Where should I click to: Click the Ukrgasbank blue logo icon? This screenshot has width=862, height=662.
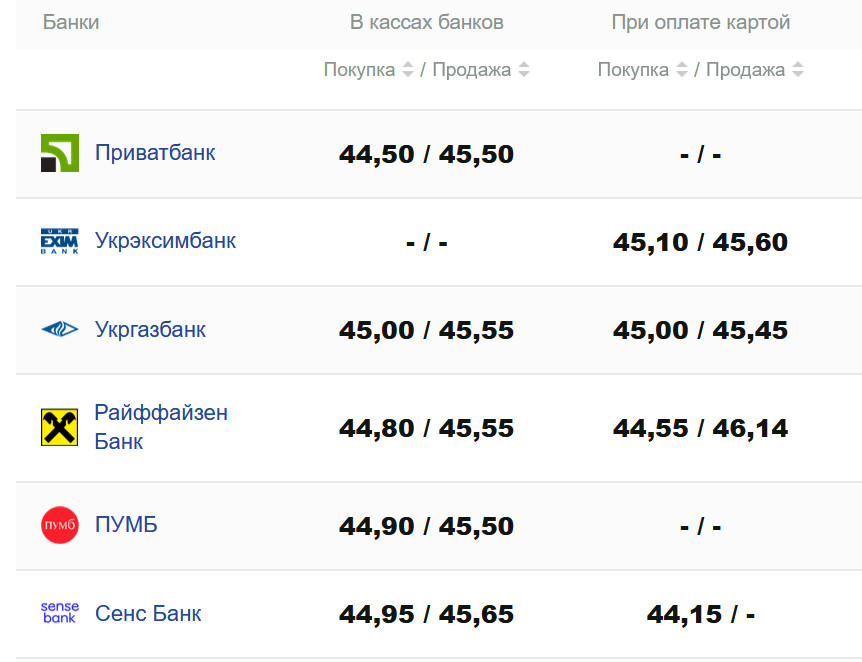tap(60, 329)
